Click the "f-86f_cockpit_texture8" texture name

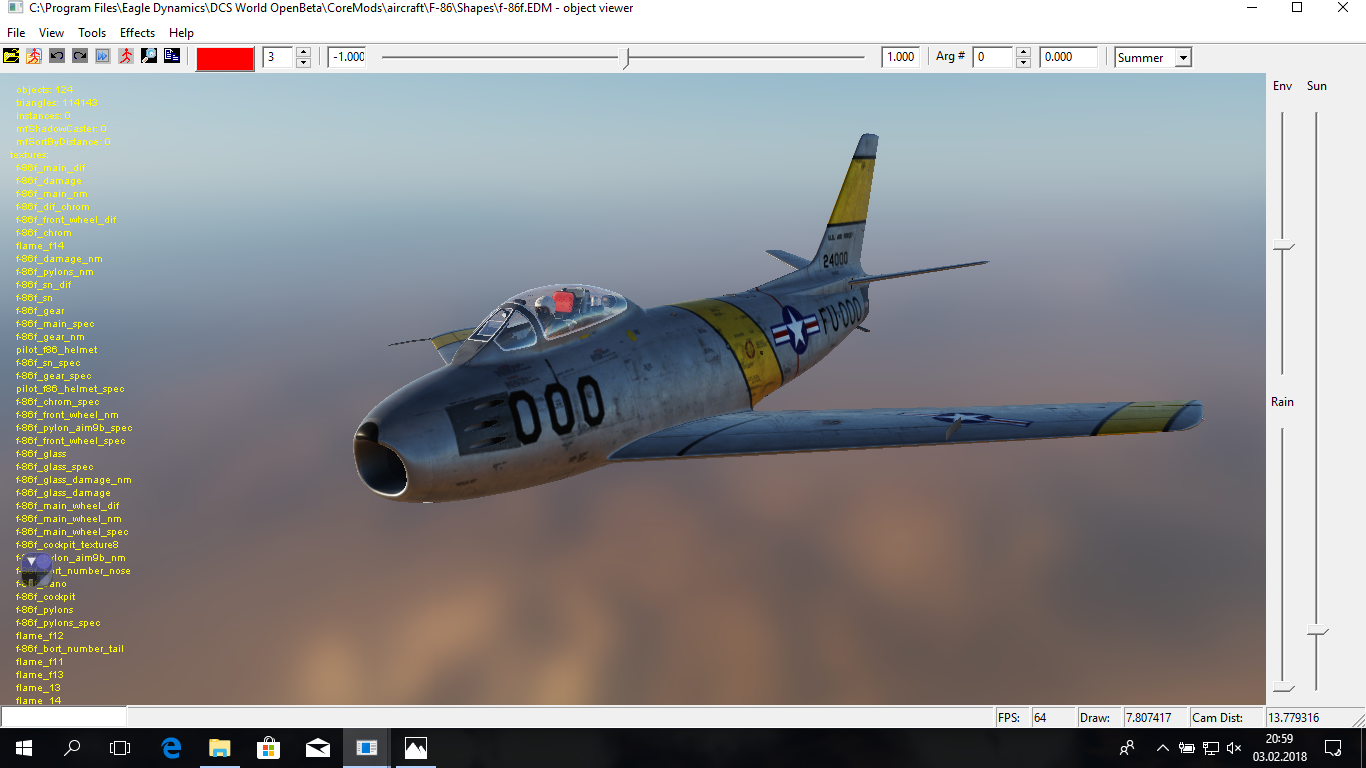click(67, 545)
